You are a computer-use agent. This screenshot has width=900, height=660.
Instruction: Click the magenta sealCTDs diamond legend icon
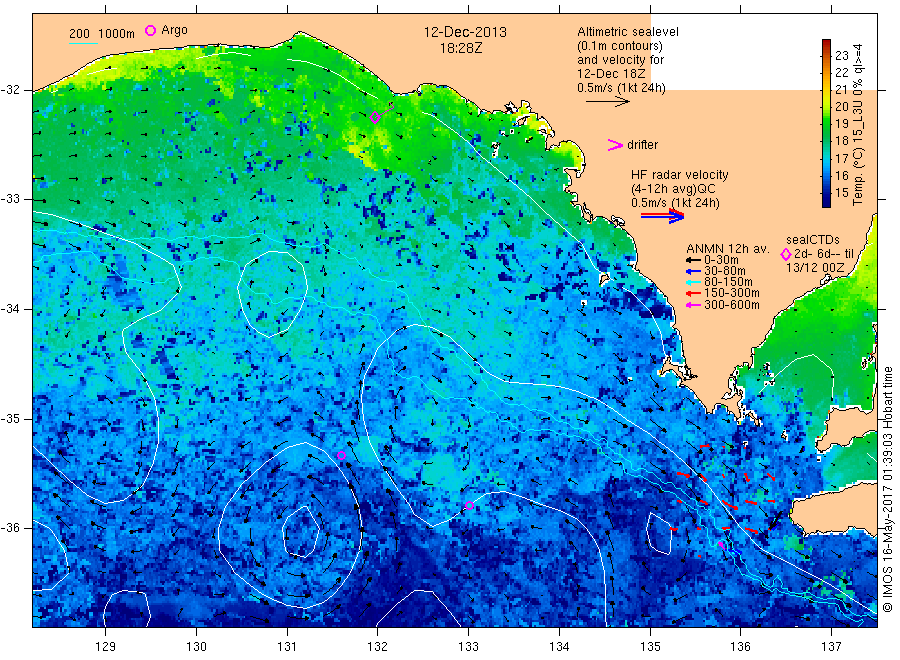point(786,254)
